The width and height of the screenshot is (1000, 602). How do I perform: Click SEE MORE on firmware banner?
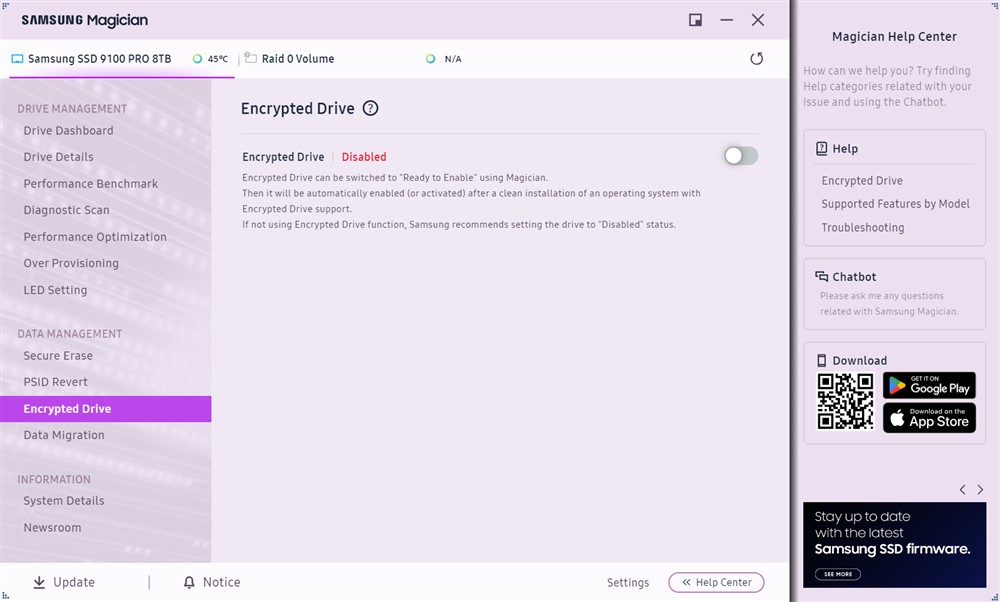tap(838, 574)
